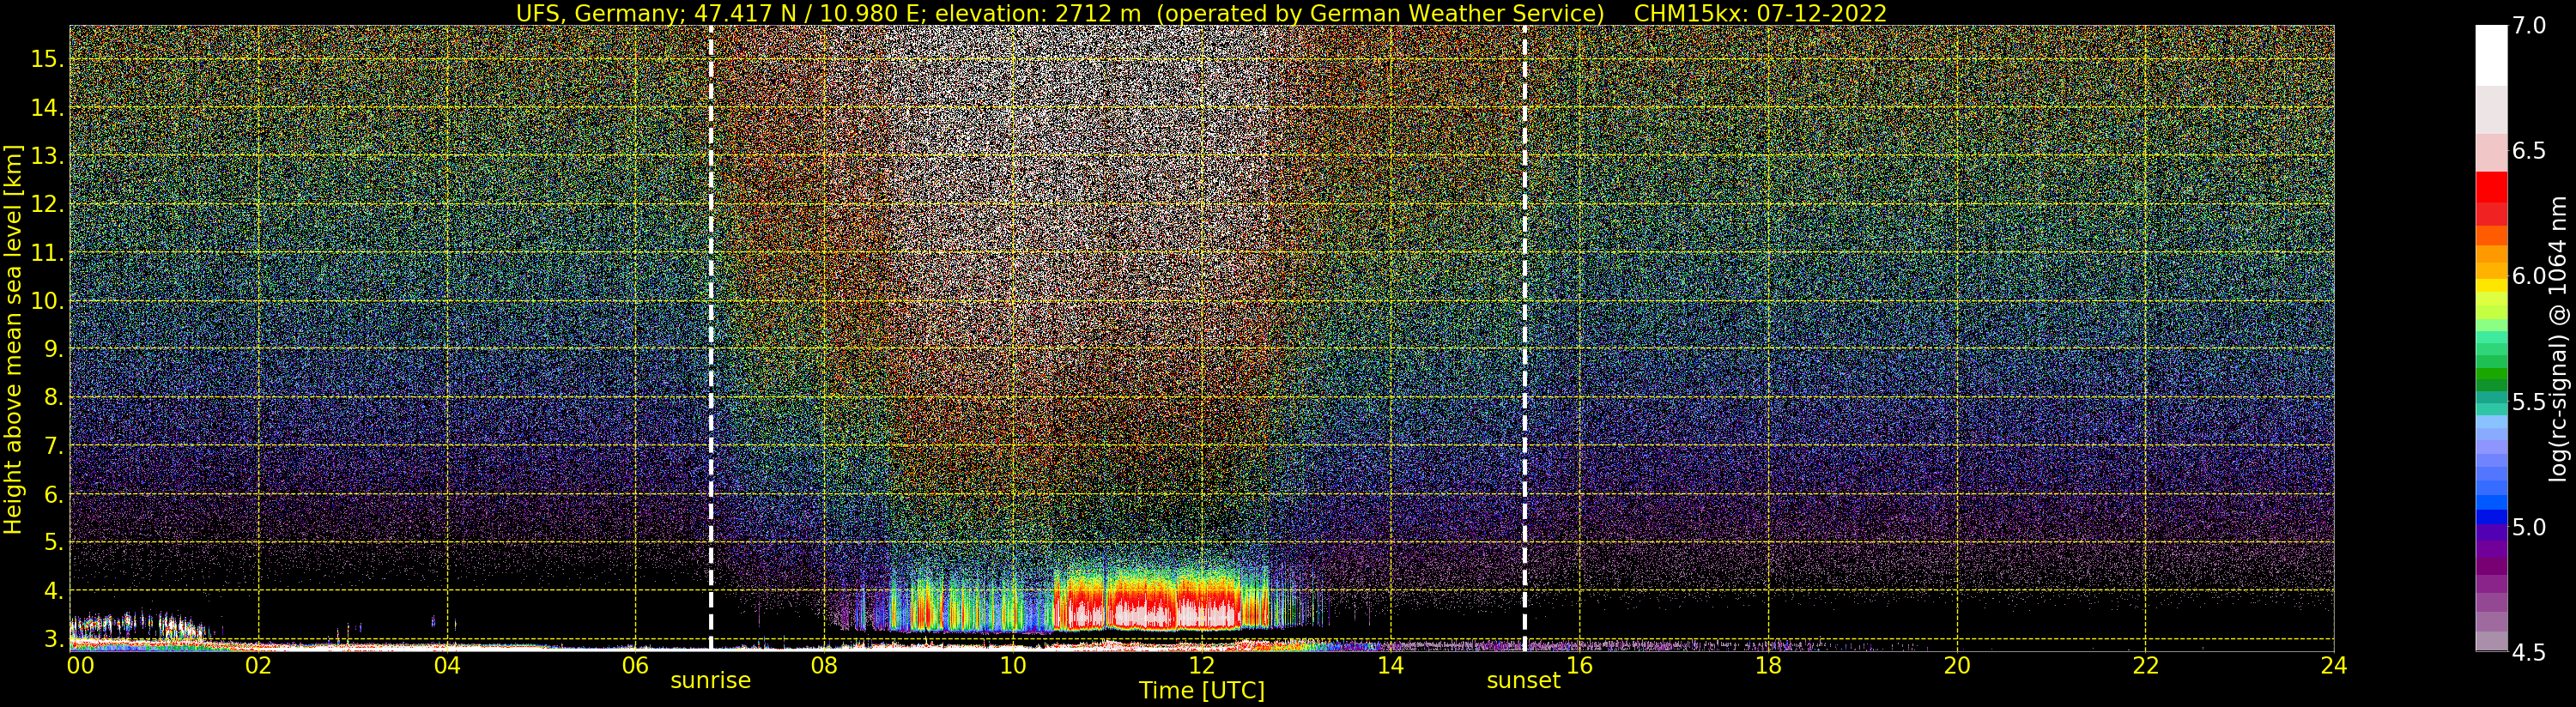Click the "6.0" colorbar tick value
This screenshot has height=707, width=2576.
click(2529, 276)
